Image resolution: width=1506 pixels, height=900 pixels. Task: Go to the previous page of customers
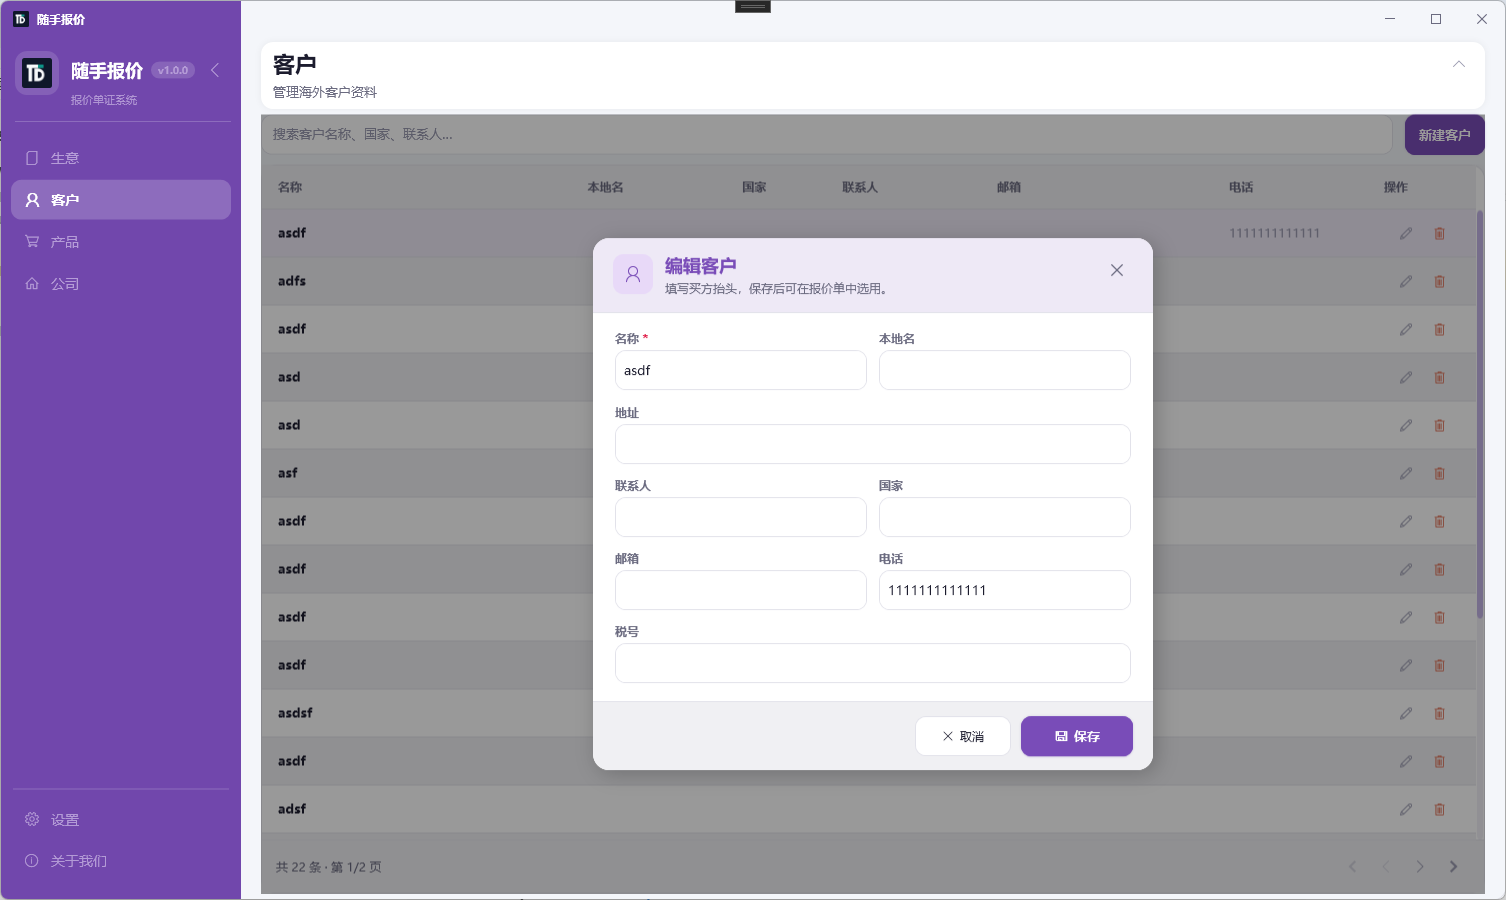(x=1386, y=866)
